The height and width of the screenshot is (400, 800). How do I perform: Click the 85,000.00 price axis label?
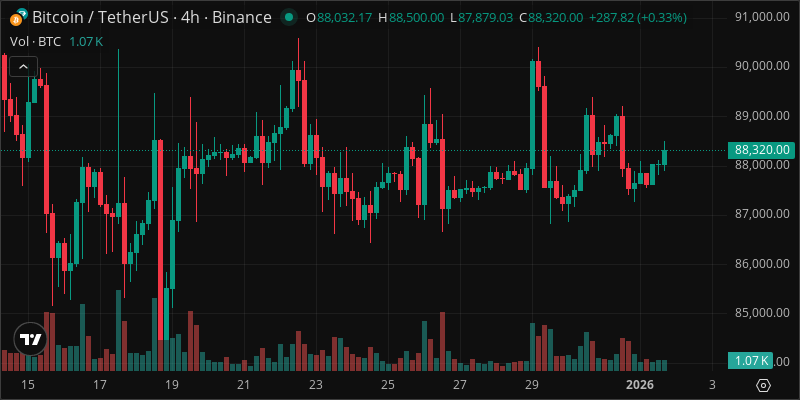761,313
